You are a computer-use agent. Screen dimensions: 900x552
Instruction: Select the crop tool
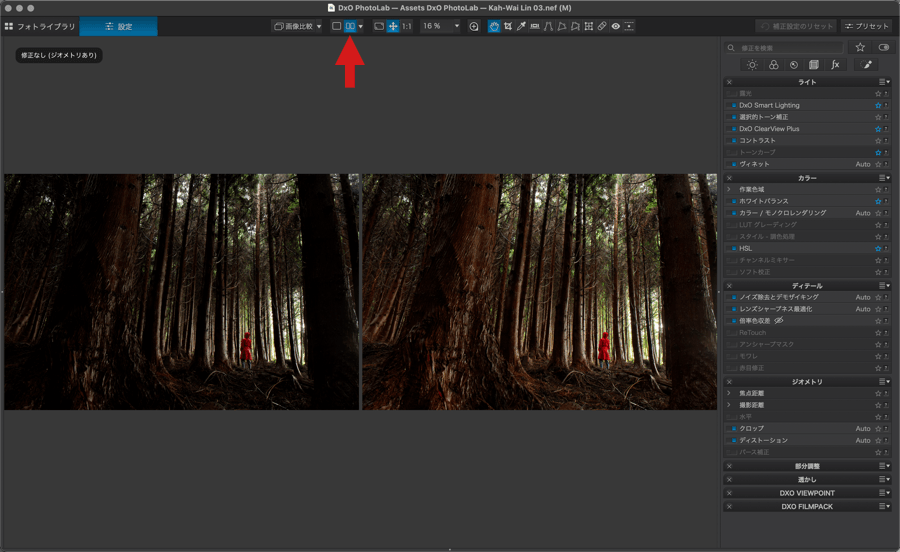[x=507, y=26]
